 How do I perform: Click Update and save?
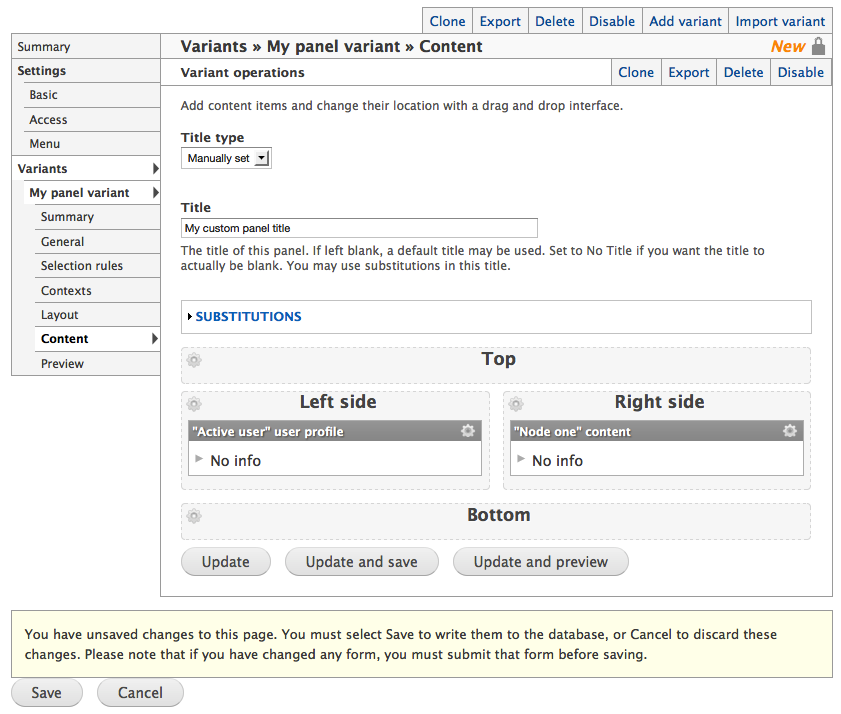click(362, 562)
